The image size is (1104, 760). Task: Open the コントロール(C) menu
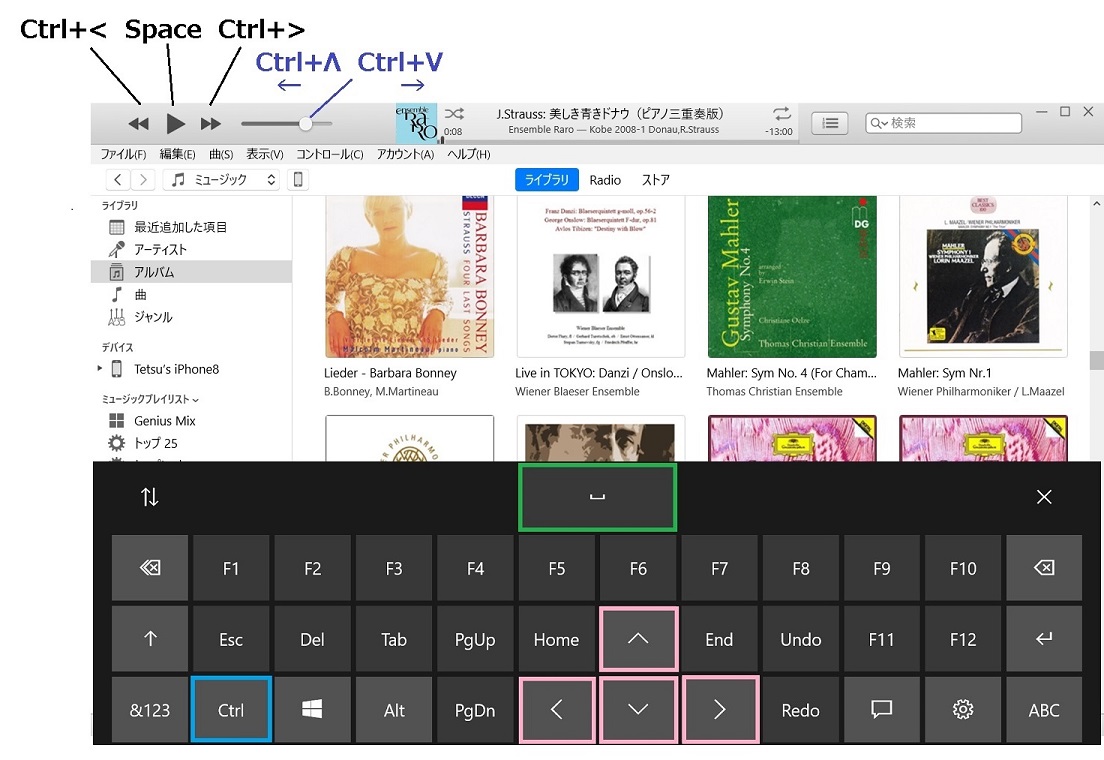[x=330, y=154]
